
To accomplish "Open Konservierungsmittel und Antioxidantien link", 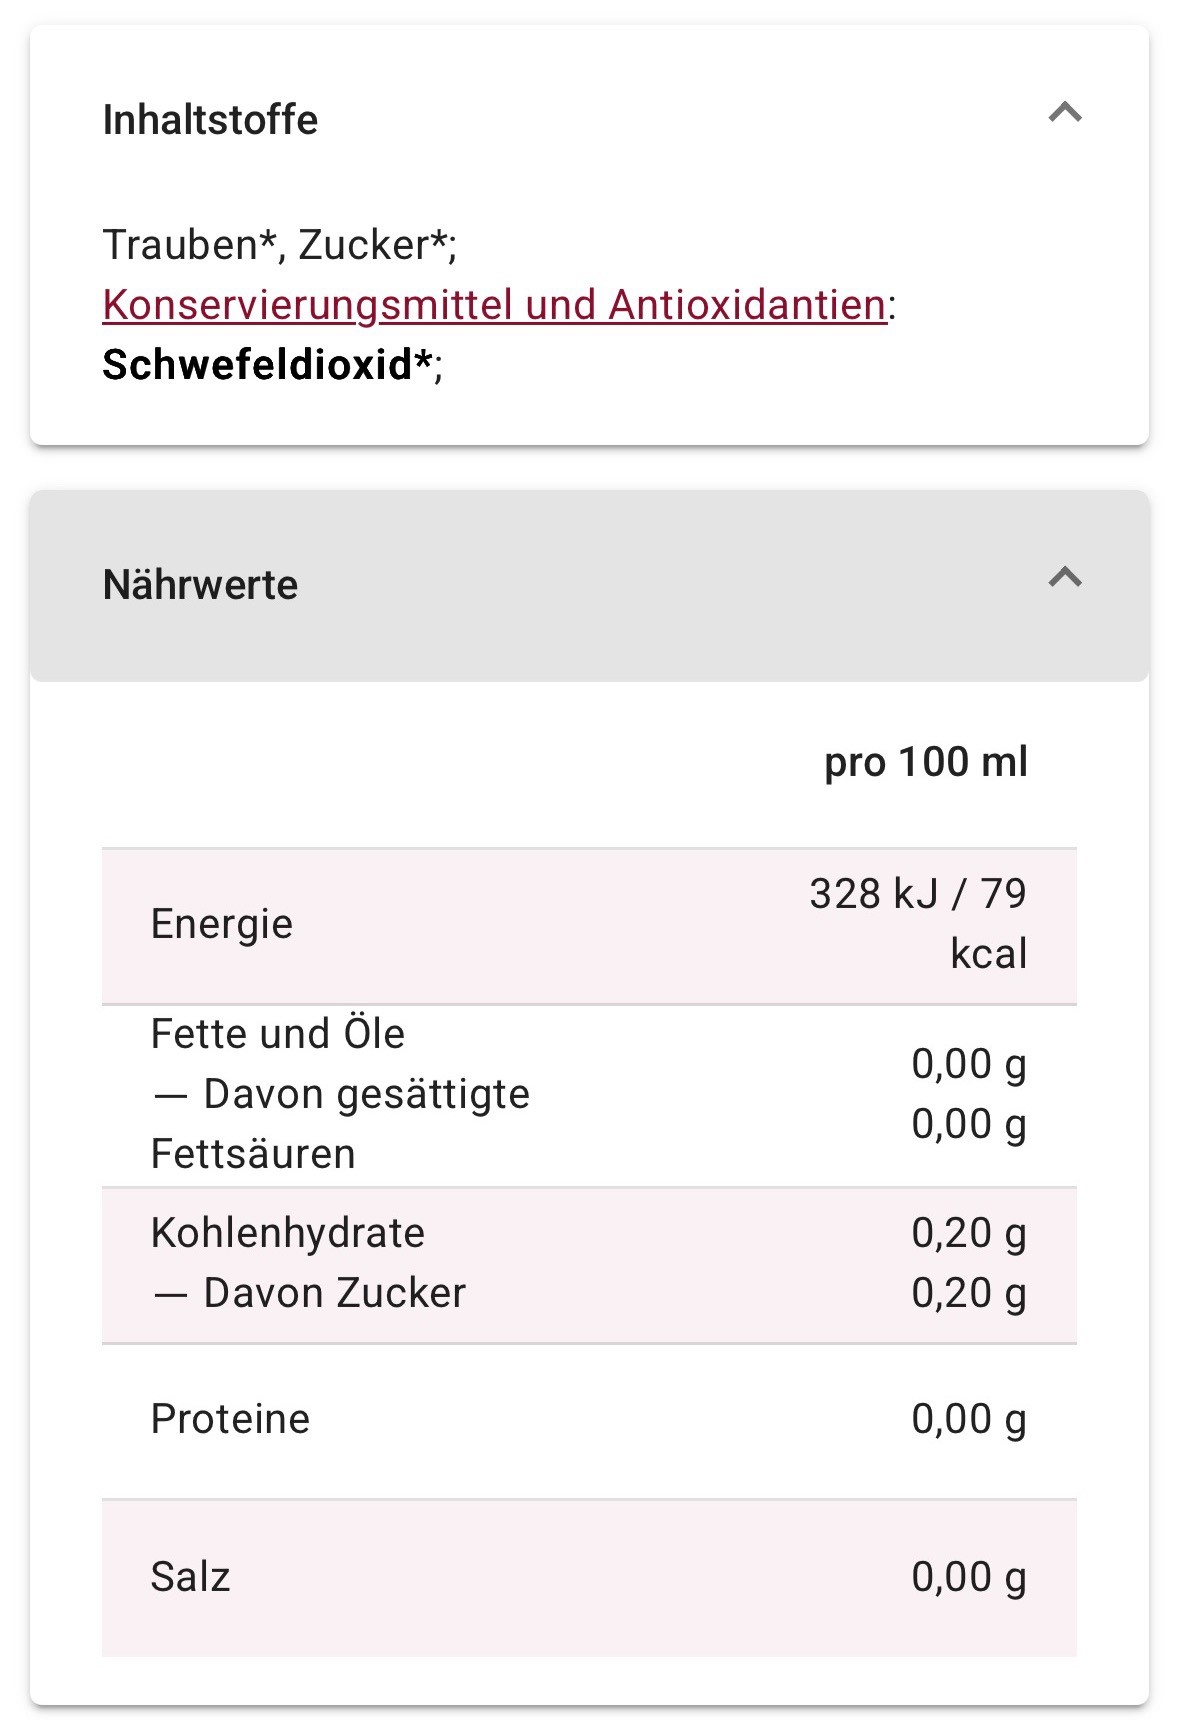I will [x=495, y=305].
